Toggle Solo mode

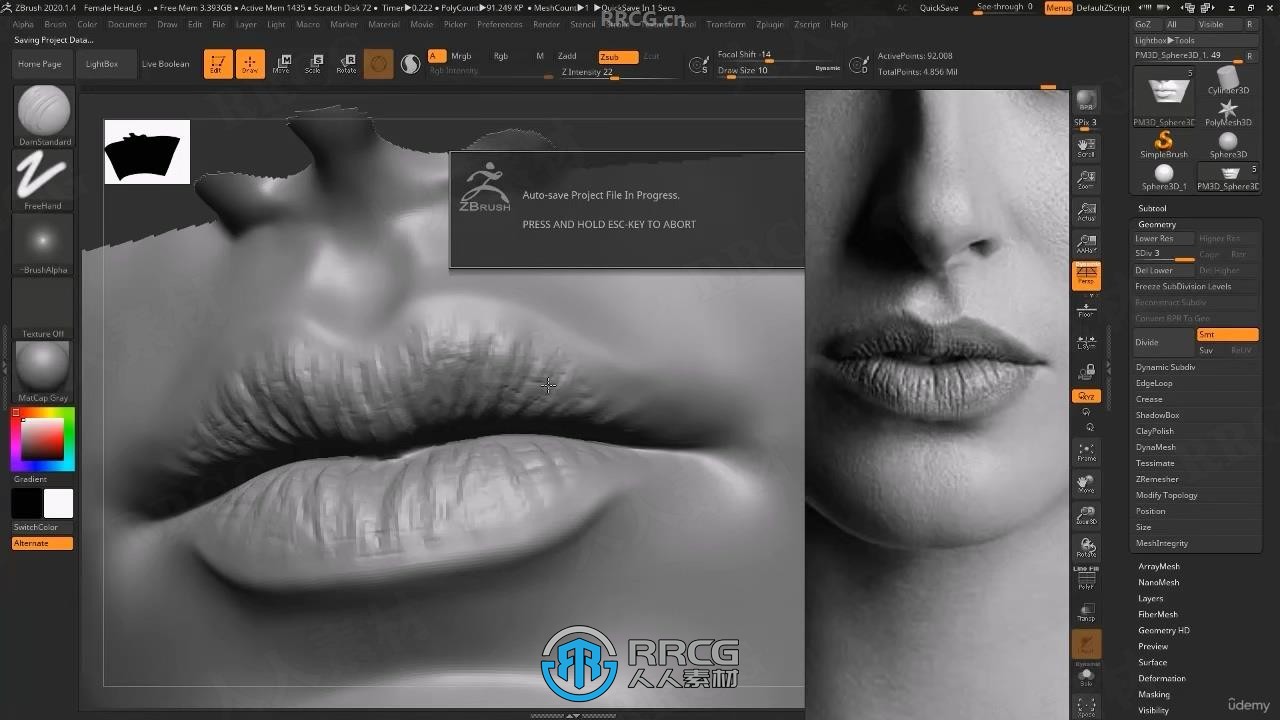(x=1086, y=677)
